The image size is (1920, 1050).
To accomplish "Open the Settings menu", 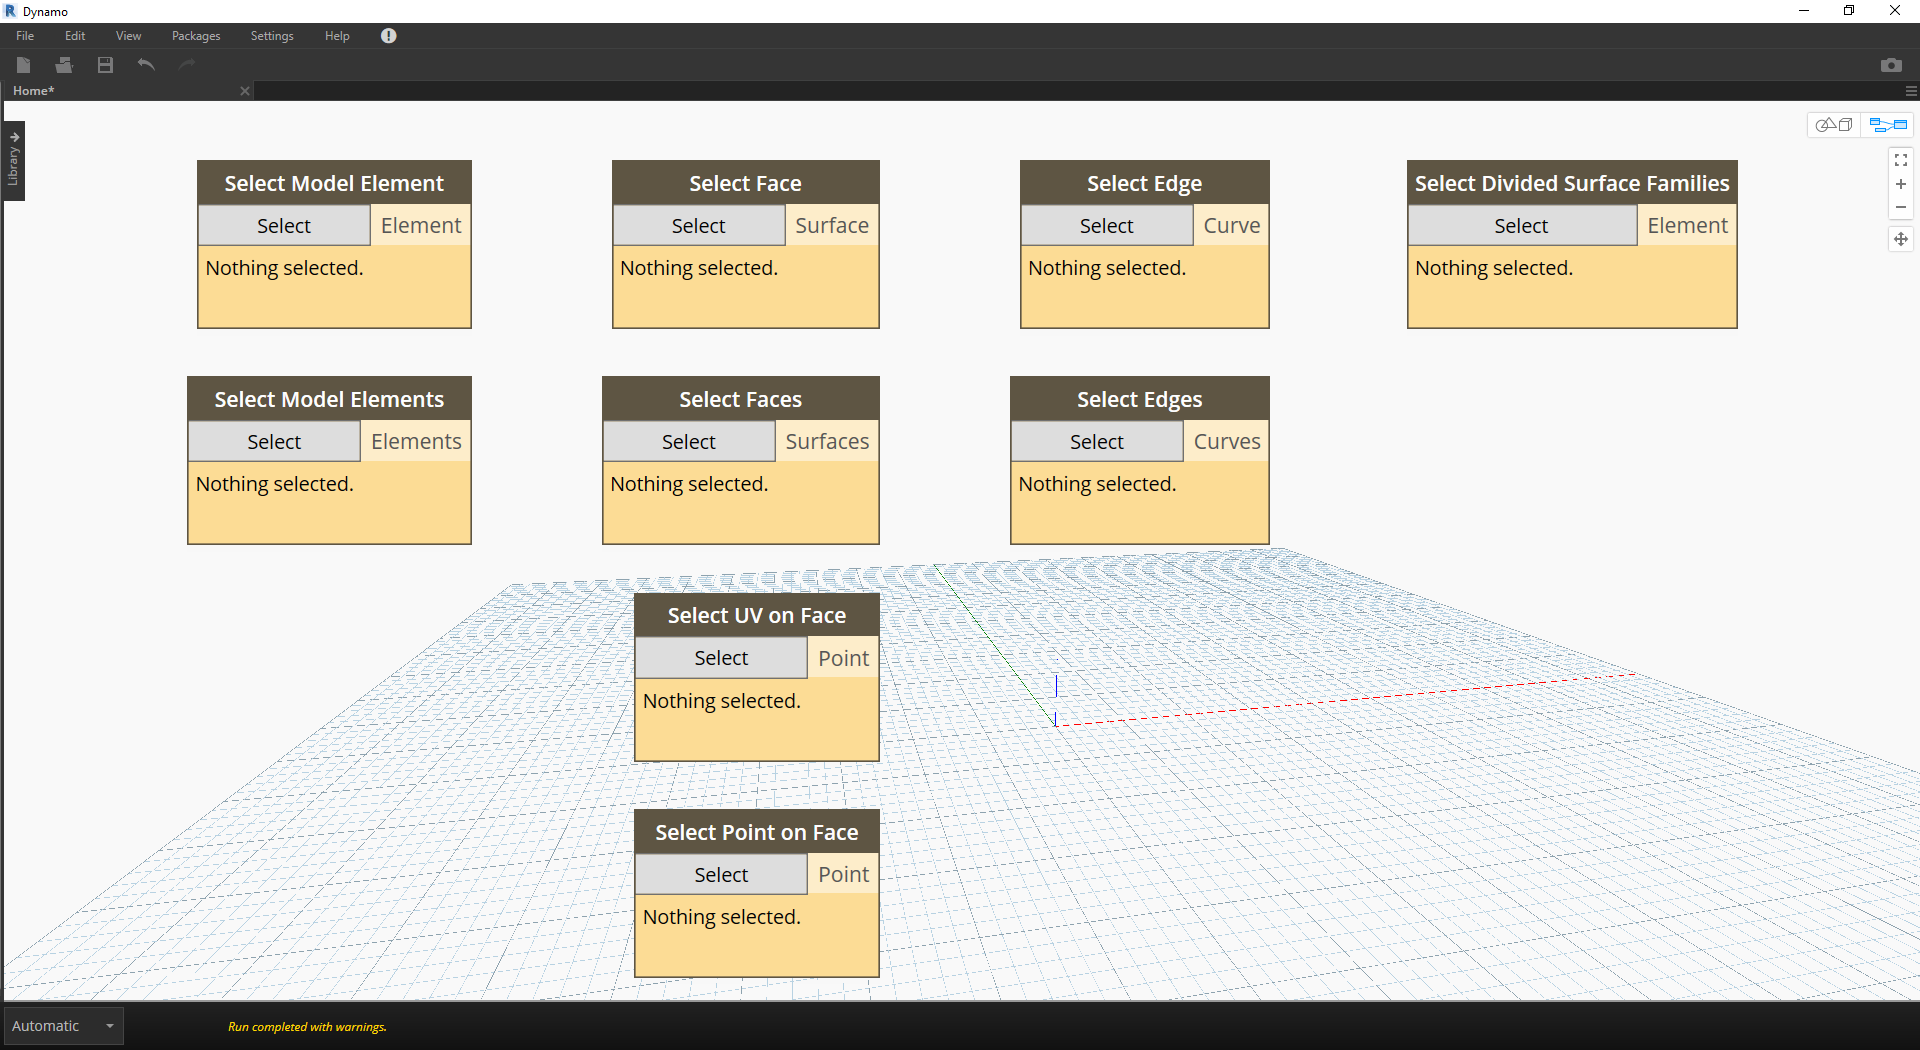I will point(272,36).
